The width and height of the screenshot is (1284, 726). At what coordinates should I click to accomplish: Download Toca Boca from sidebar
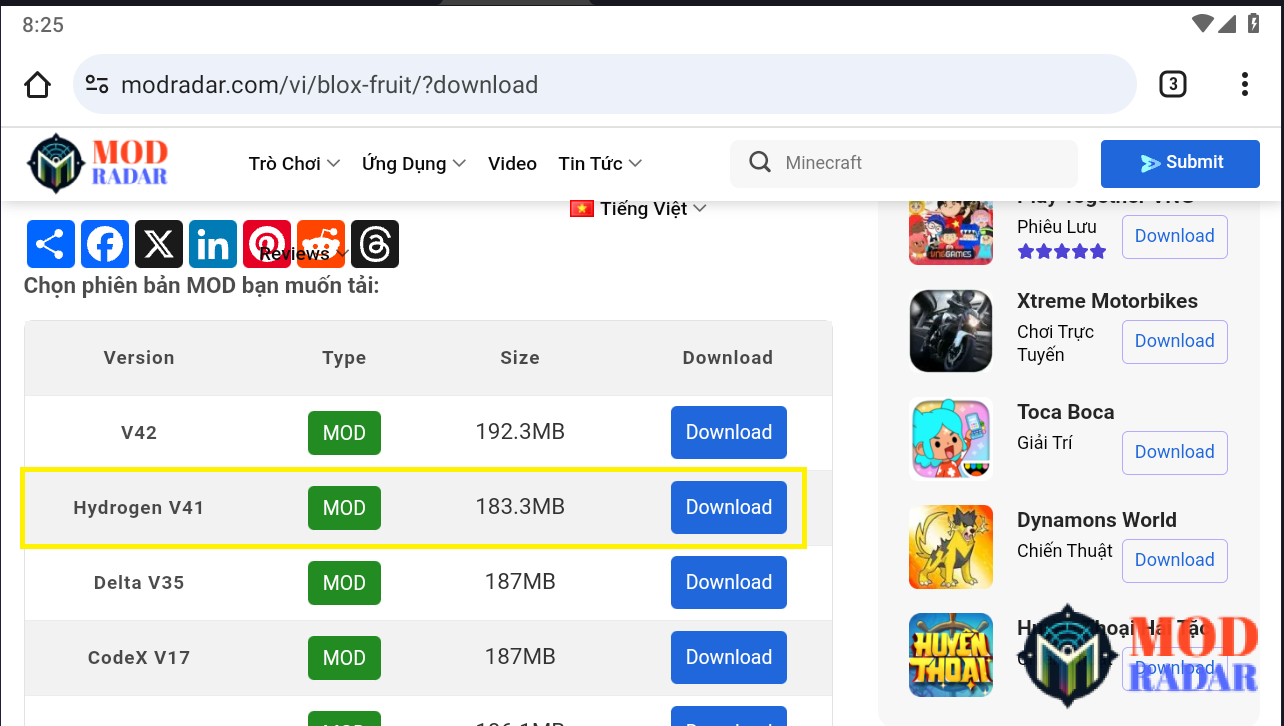1174,452
